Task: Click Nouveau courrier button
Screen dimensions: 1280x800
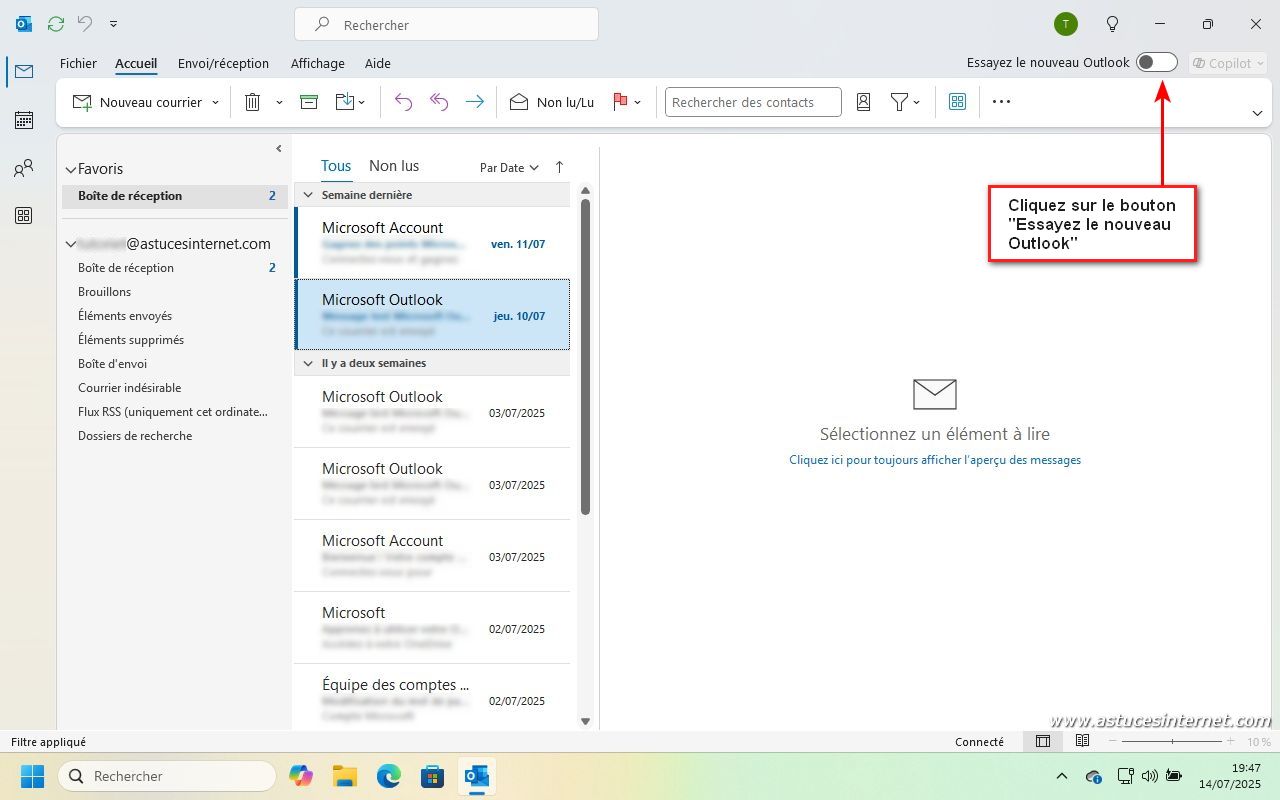Action: click(138, 102)
